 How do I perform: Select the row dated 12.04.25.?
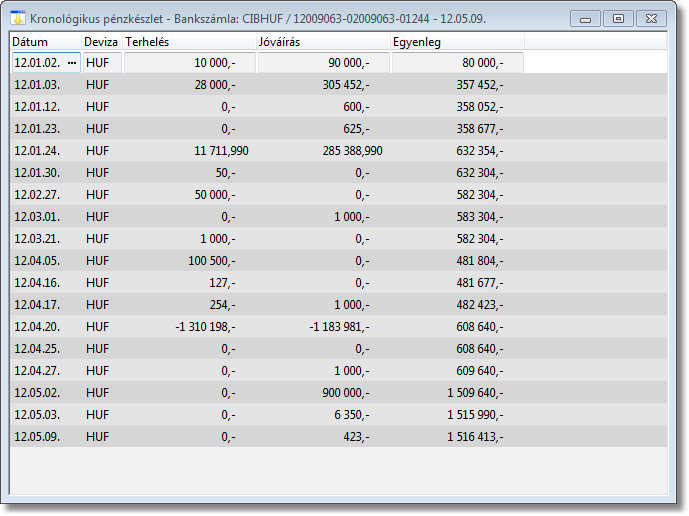338,348
